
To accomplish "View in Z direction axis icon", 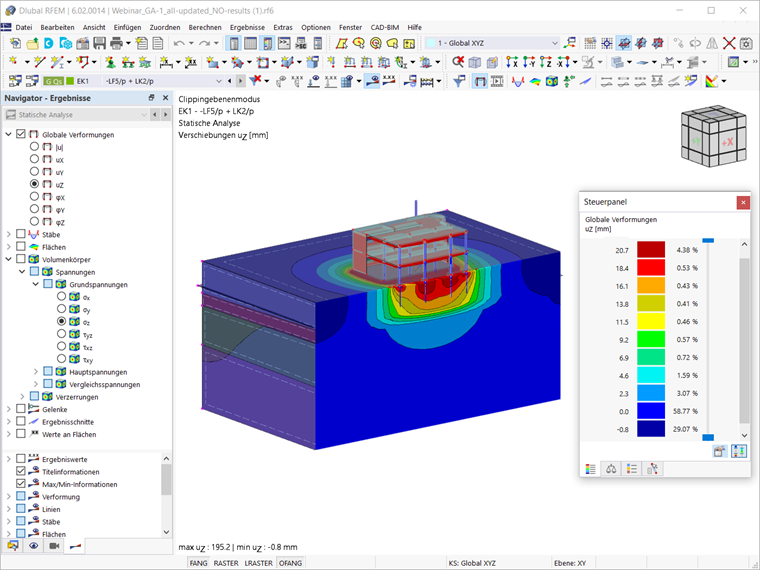I will click(x=546, y=62).
